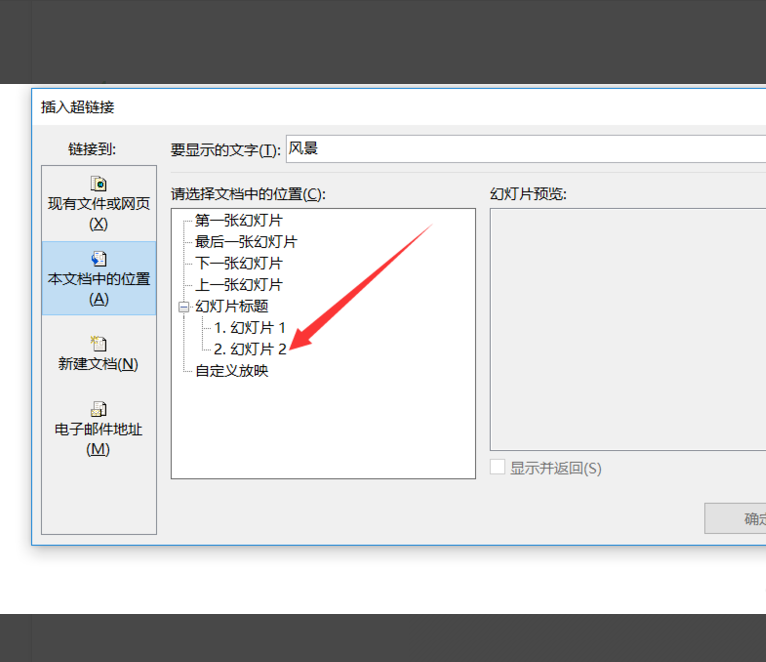Choose the Create New Document icon (新建文档)
This screenshot has width=766, height=662.
(99, 343)
